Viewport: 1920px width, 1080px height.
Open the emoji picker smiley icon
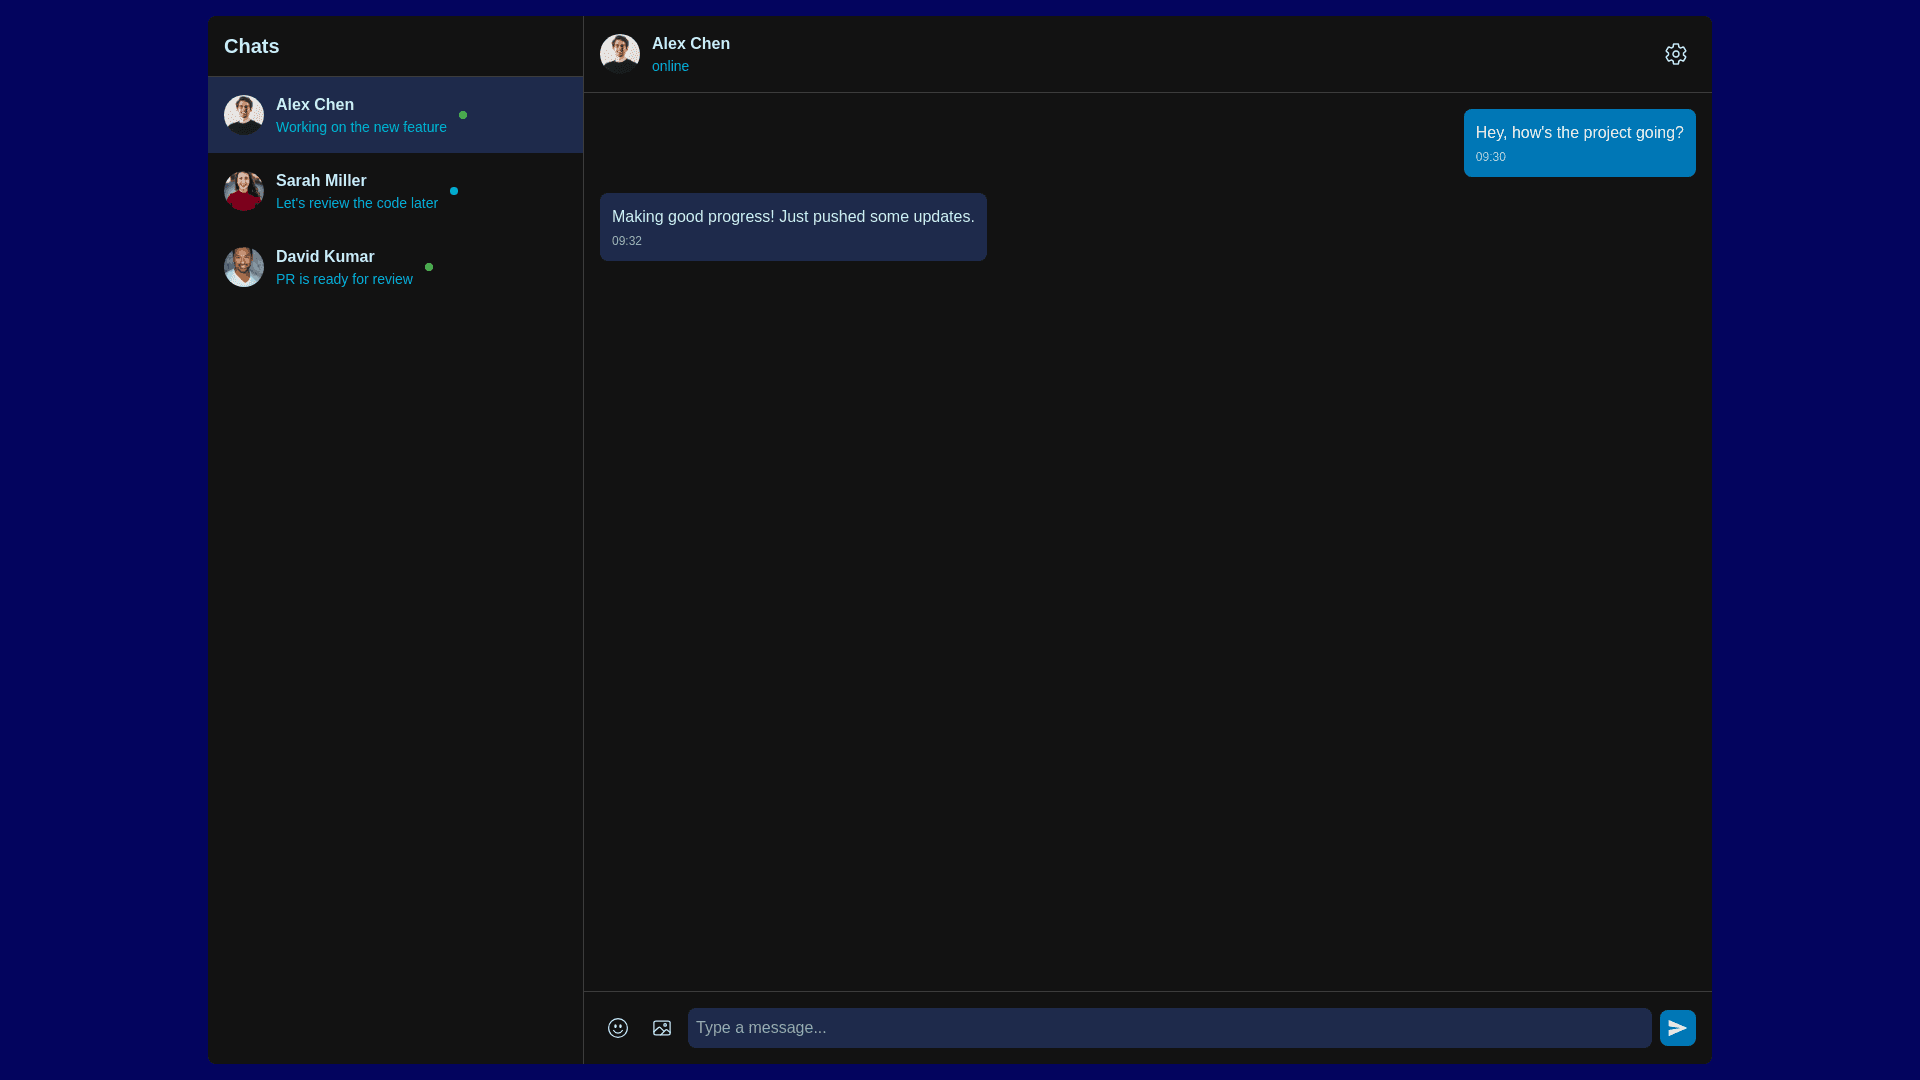click(618, 1028)
